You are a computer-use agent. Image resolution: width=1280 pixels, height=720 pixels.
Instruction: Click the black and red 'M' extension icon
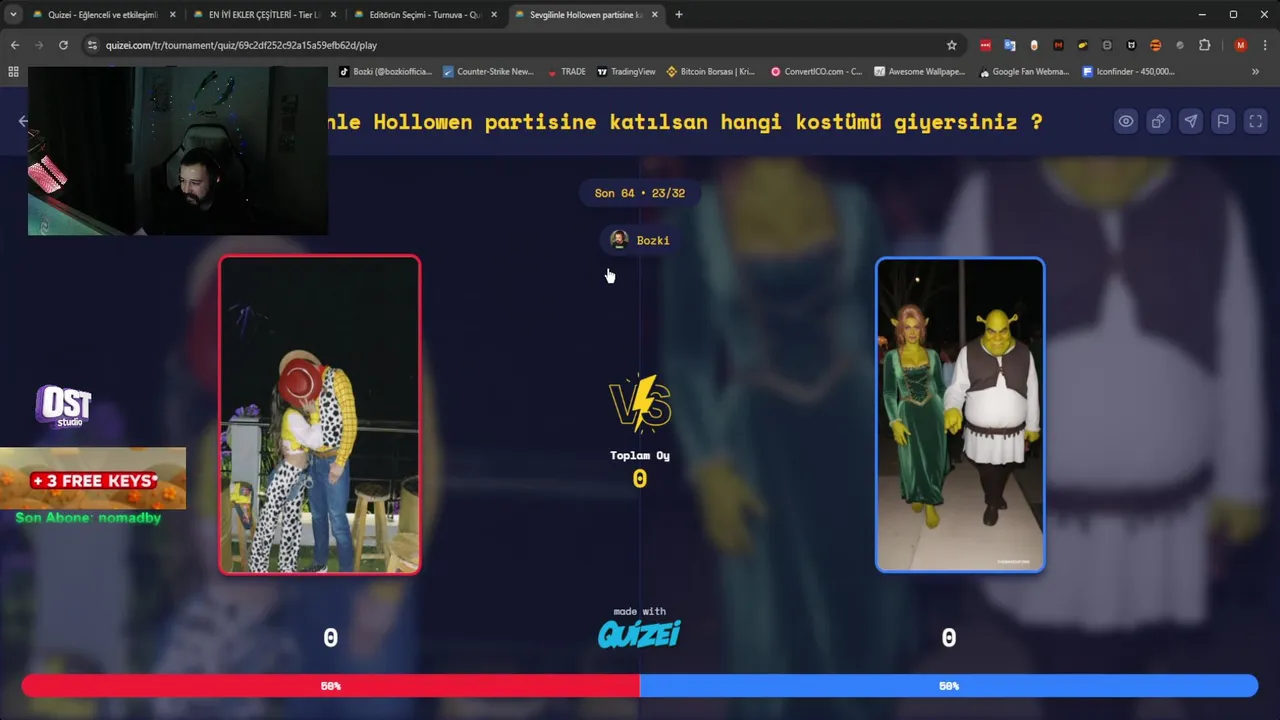(x=1058, y=45)
